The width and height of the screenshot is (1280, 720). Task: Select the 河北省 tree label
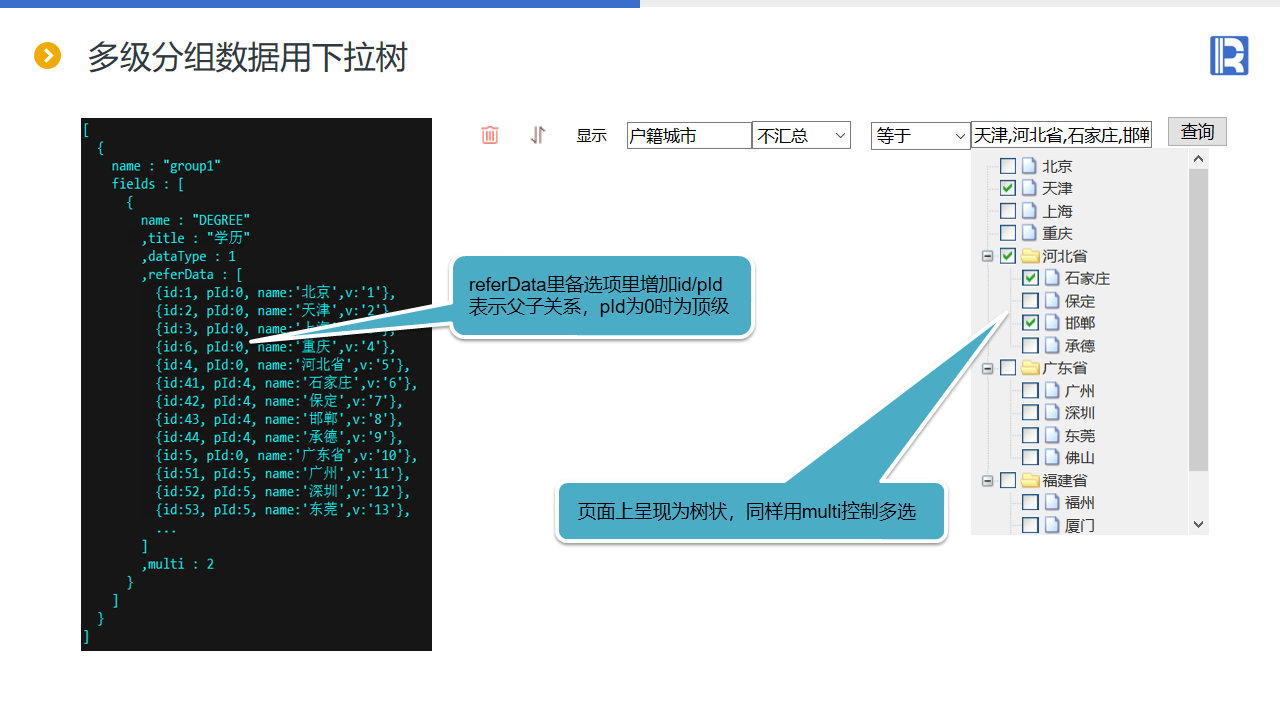[x=1065, y=256]
